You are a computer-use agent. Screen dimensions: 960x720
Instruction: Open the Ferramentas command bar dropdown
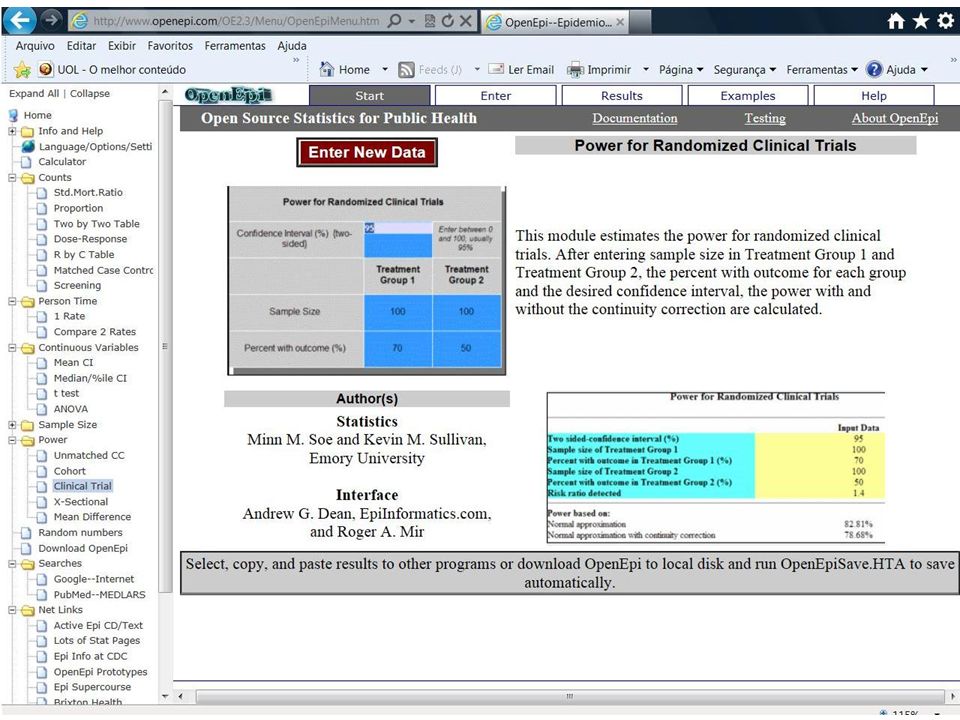[822, 70]
